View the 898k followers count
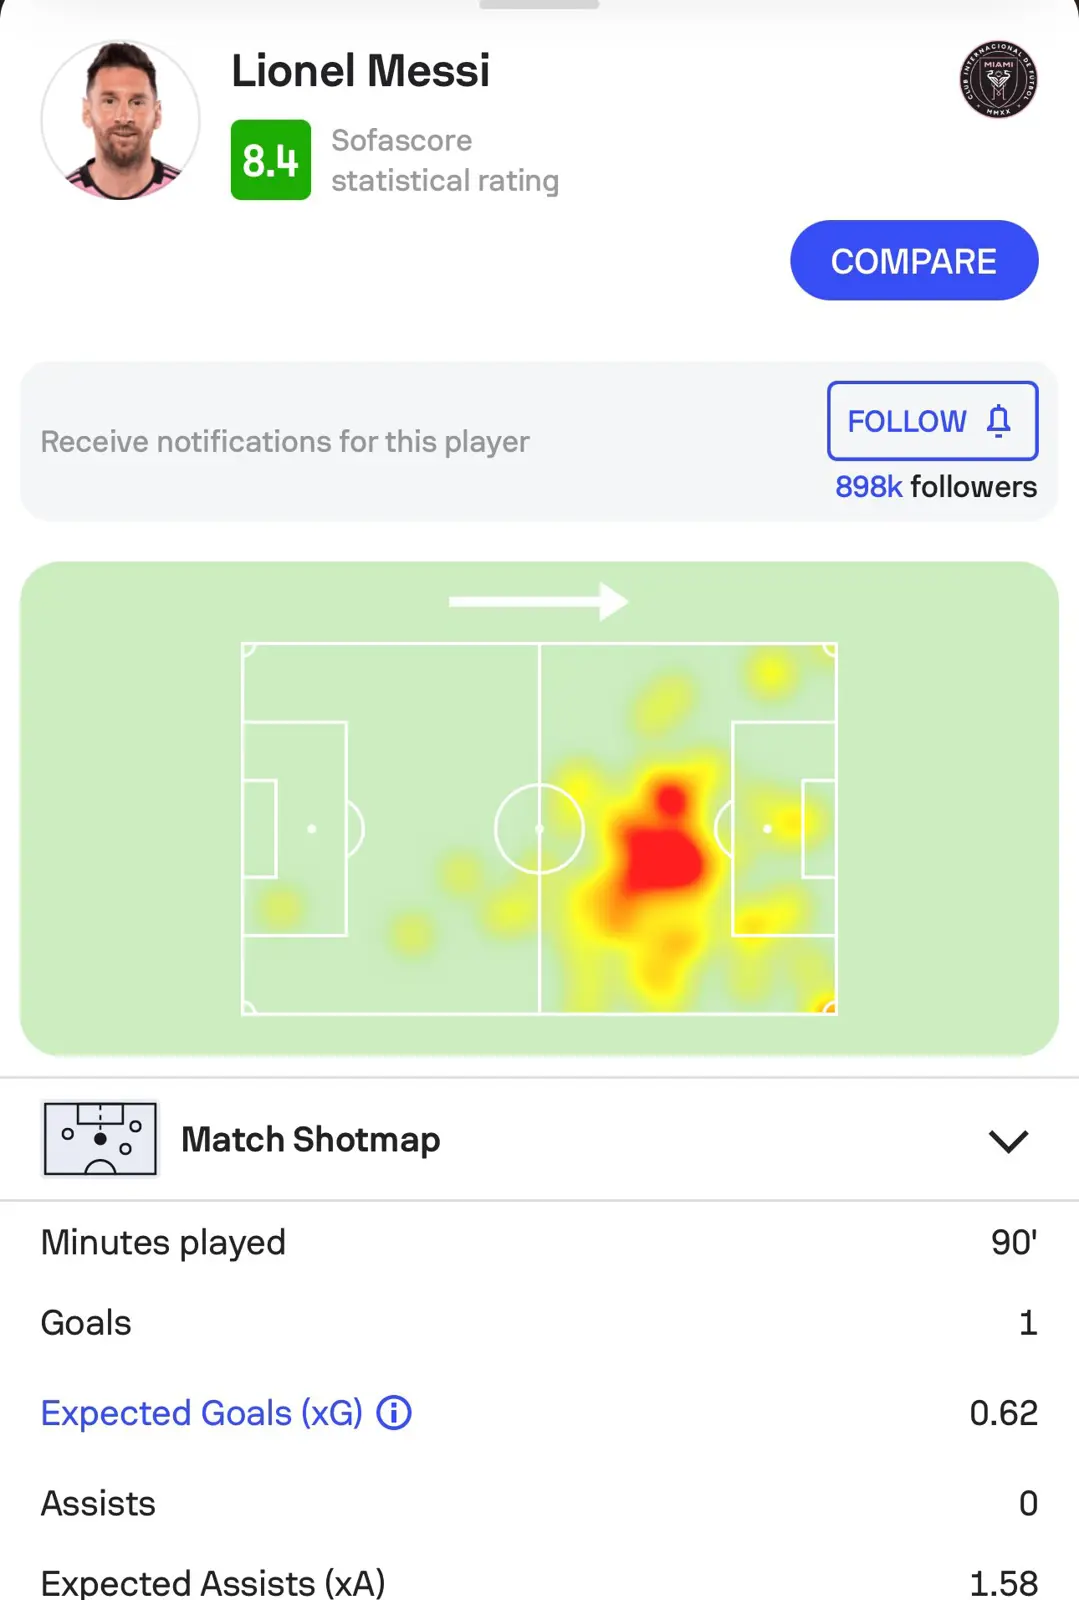 pos(936,487)
